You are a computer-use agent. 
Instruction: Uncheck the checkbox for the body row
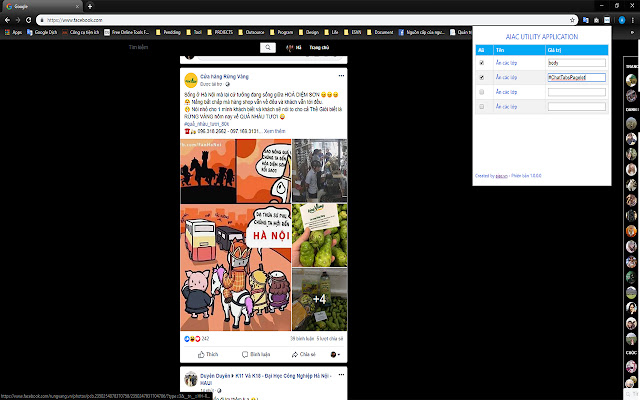(482, 63)
